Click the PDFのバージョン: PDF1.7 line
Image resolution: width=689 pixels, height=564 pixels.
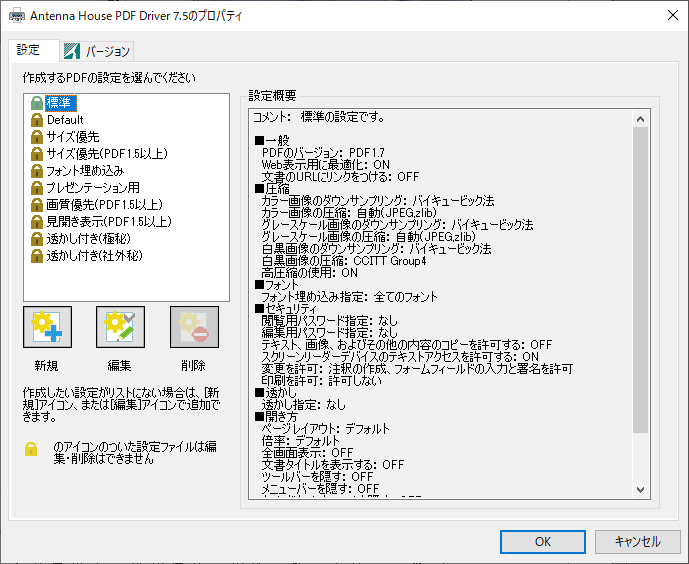pos(323,153)
